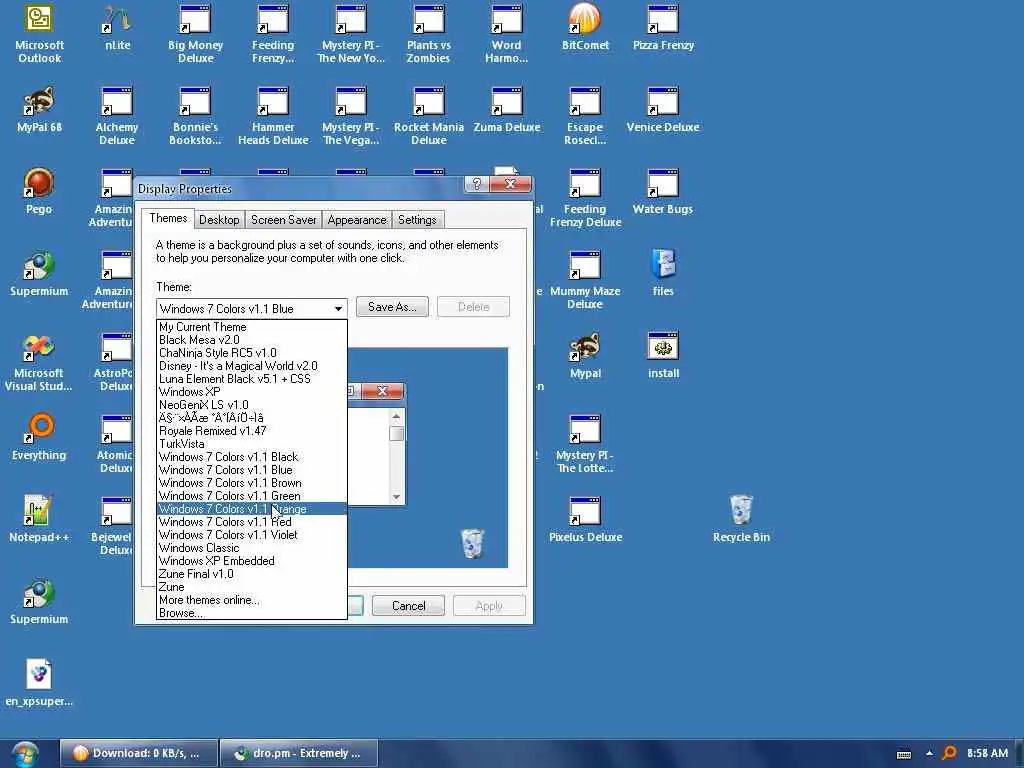
Task: Select the Water Bugs shortcut
Action: click(663, 192)
